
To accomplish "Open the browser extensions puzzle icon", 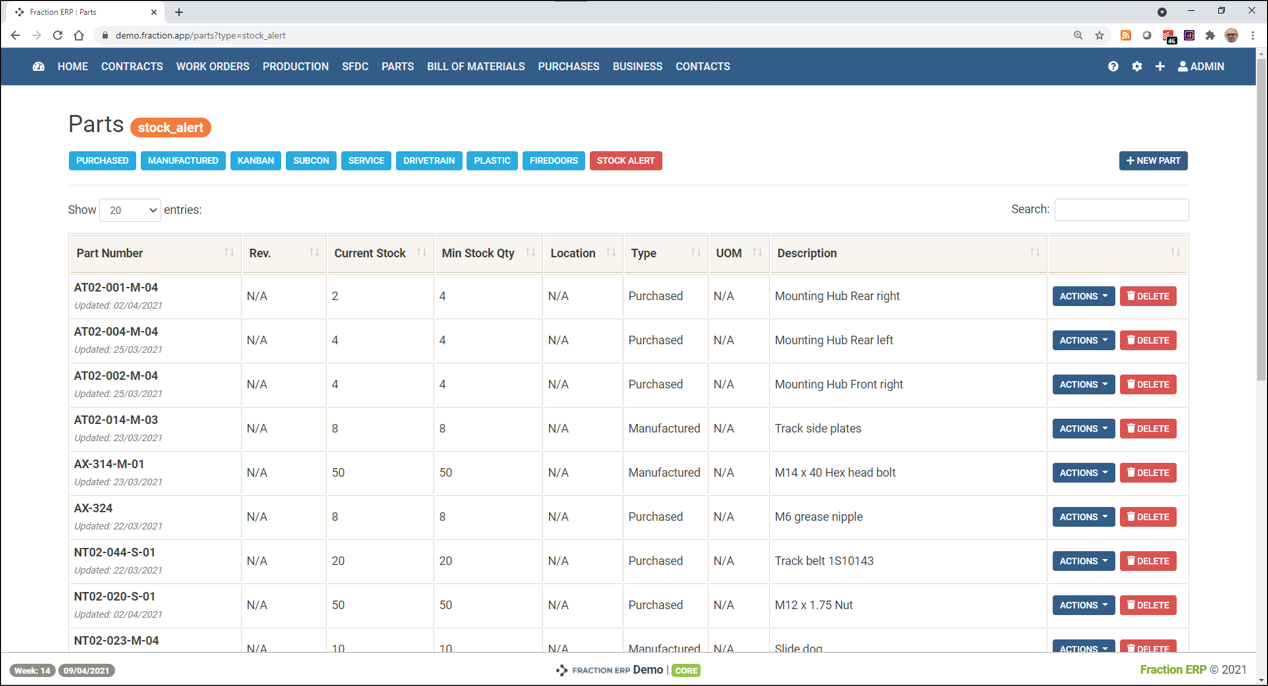I will 1210,35.
